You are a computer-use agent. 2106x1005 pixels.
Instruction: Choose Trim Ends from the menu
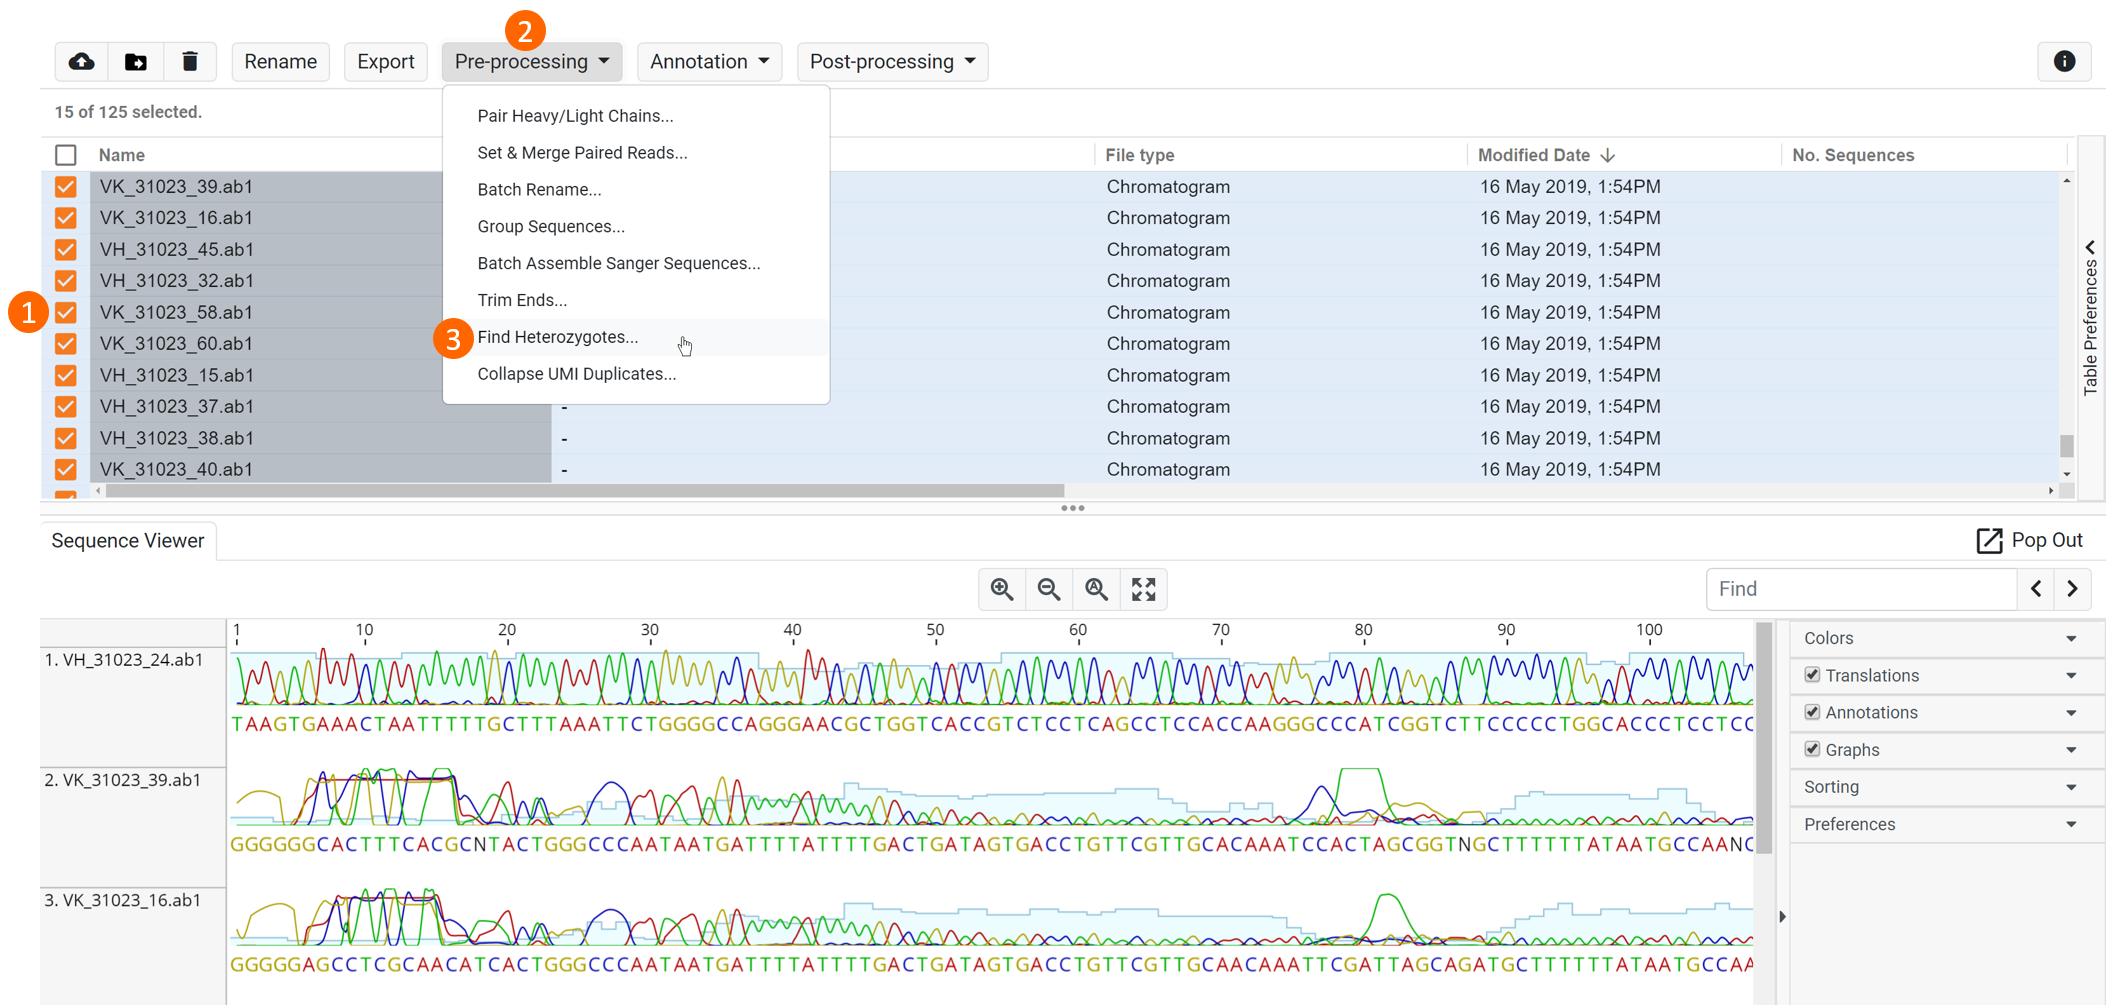click(x=522, y=300)
